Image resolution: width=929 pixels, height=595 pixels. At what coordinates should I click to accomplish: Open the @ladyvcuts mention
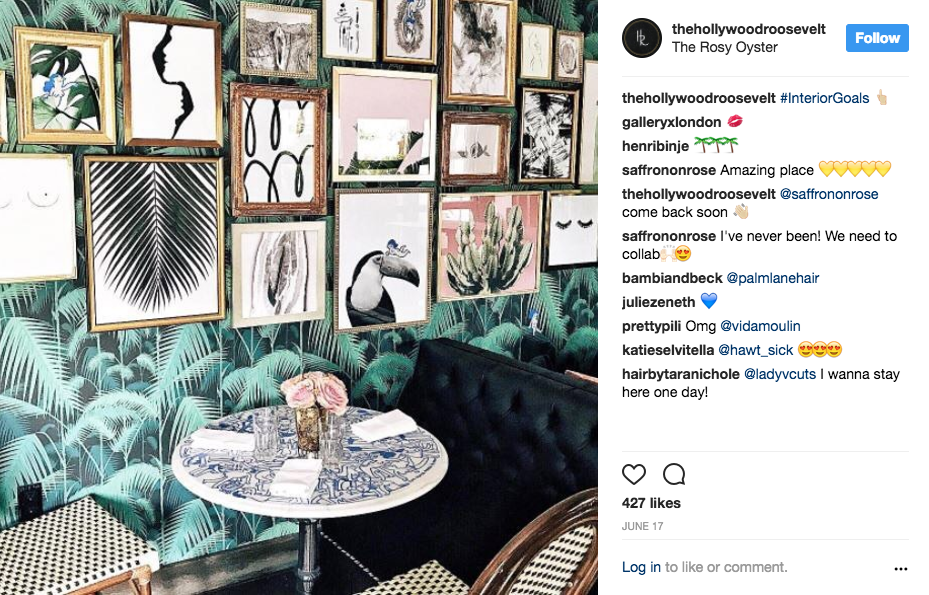(x=780, y=374)
